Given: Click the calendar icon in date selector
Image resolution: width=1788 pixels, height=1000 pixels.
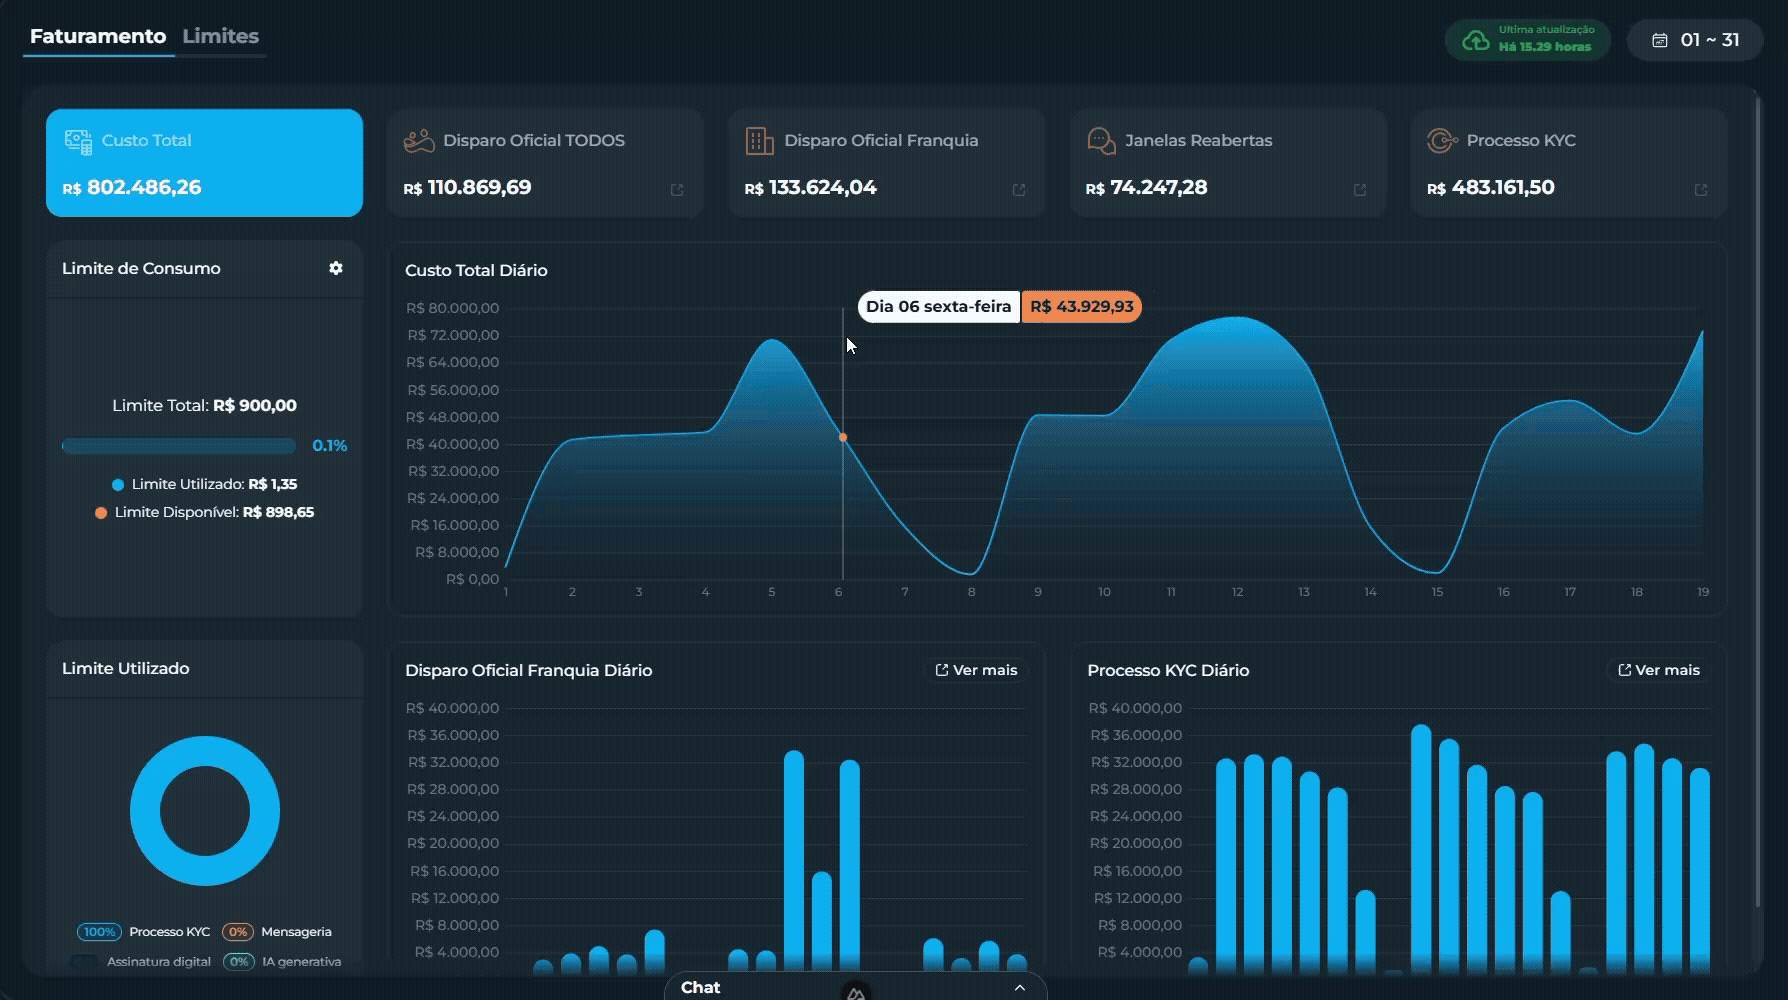Looking at the screenshot, I should coord(1660,40).
